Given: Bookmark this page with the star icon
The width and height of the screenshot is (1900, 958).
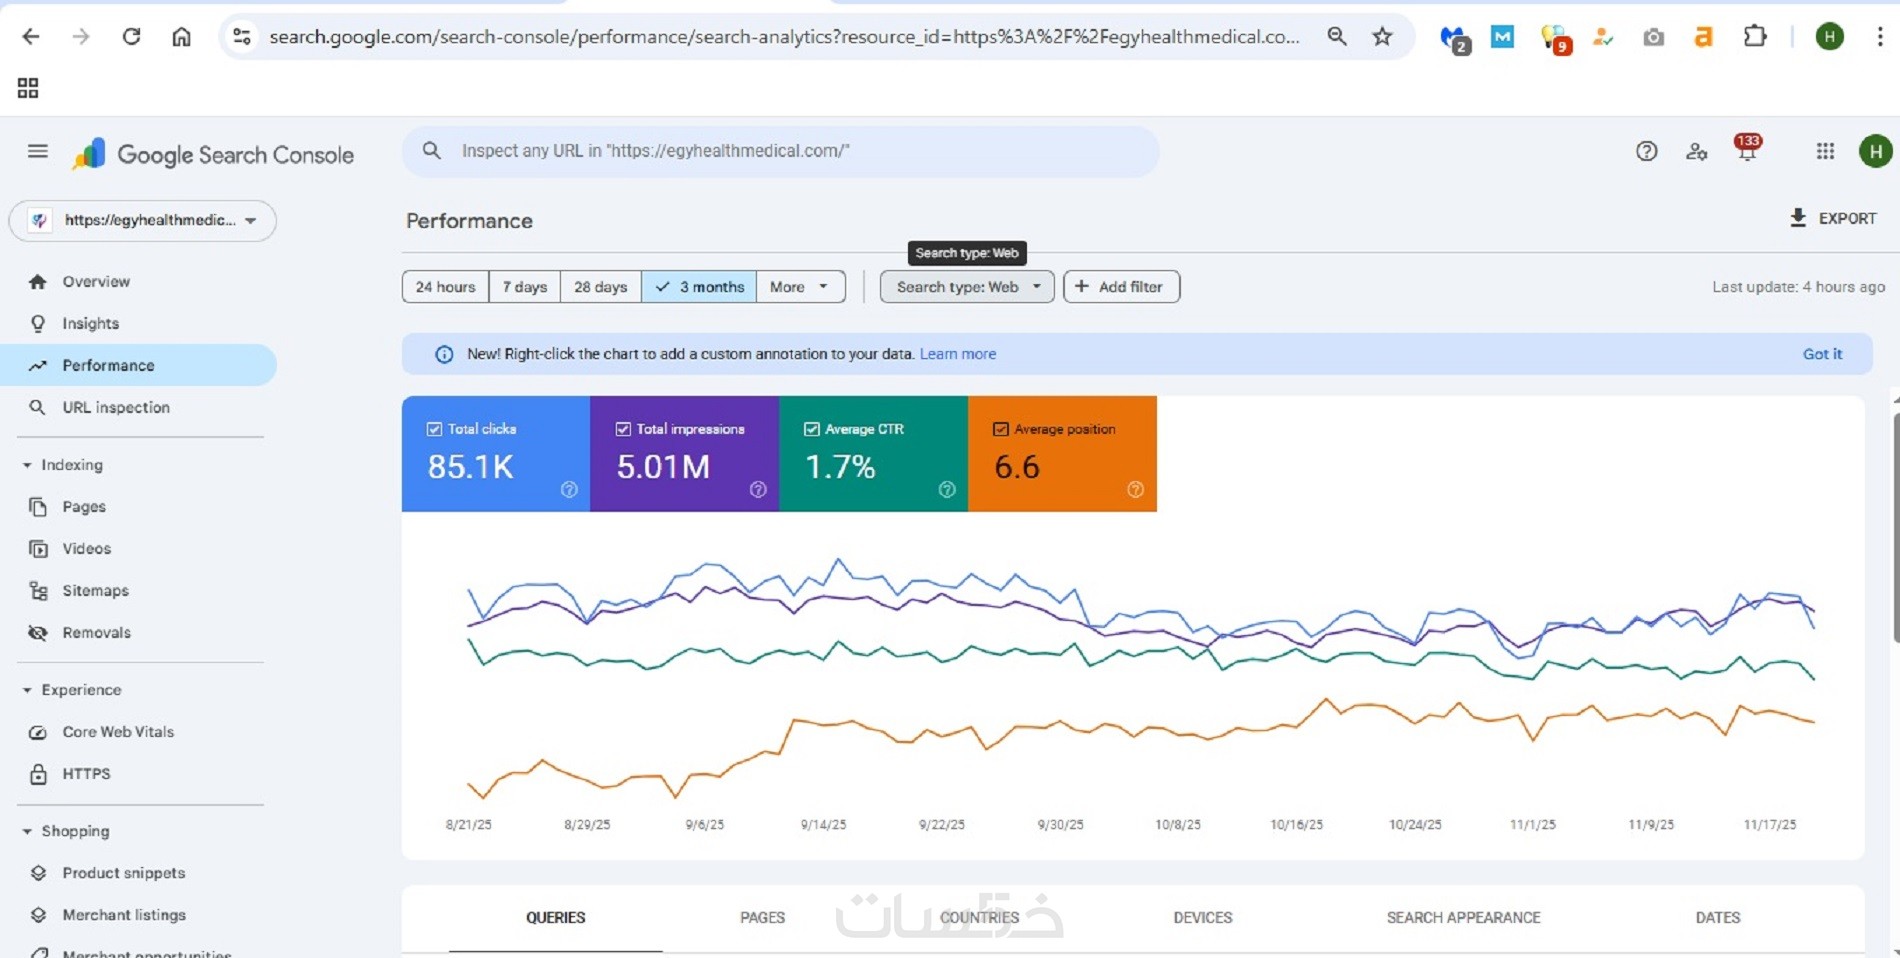Looking at the screenshot, I should [x=1382, y=37].
